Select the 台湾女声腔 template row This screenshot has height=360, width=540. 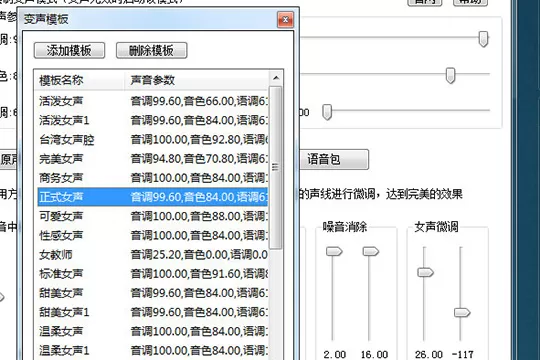153,140
